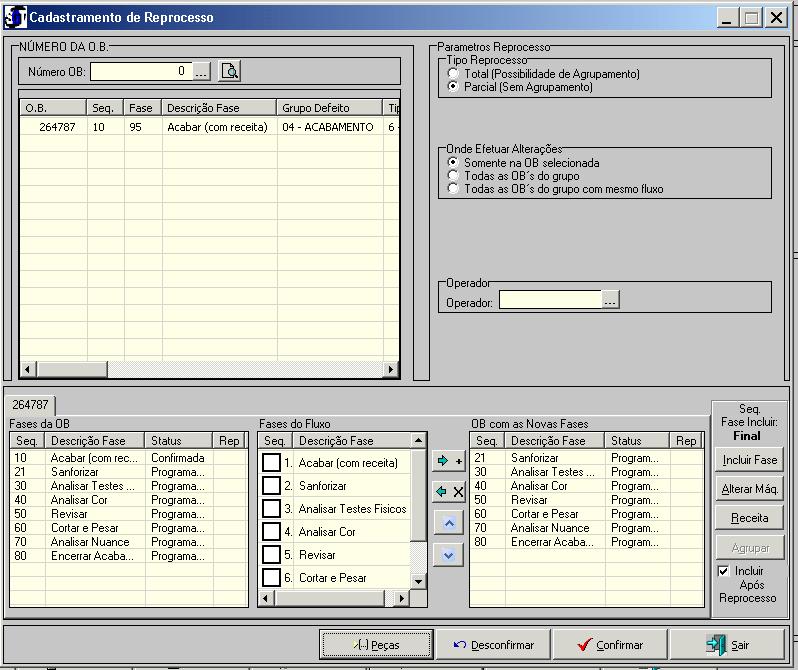The image size is (798, 670).
Task: Select Total (Possibilidade de Agrupamento) option
Action: 454,74
